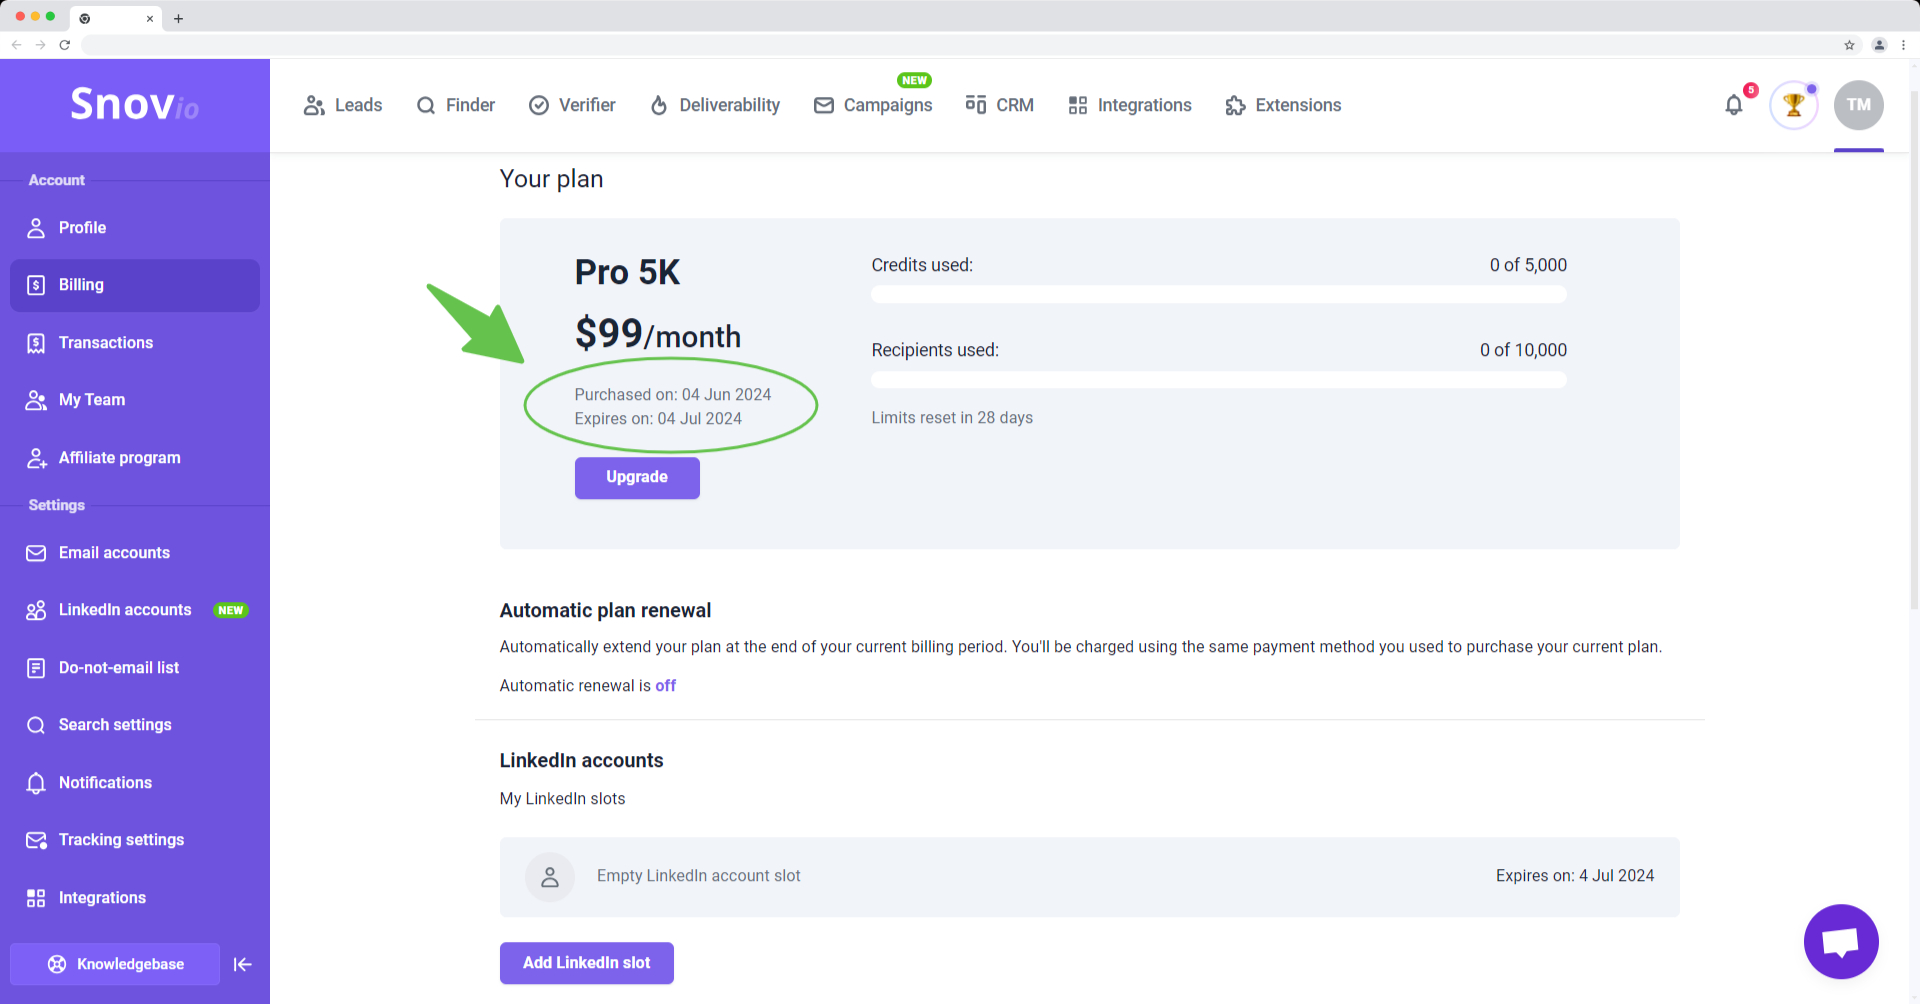This screenshot has width=1920, height=1004.
Task: Click the LinkedIn accounts sidebar icon
Action: point(36,610)
